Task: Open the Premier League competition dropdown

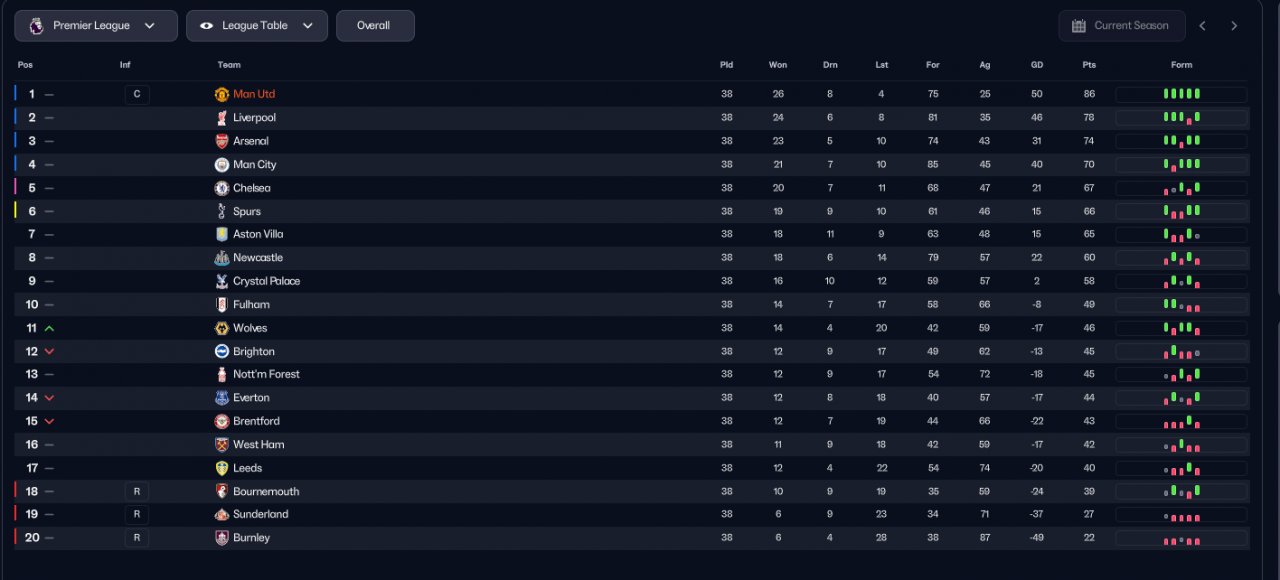Action: point(96,26)
